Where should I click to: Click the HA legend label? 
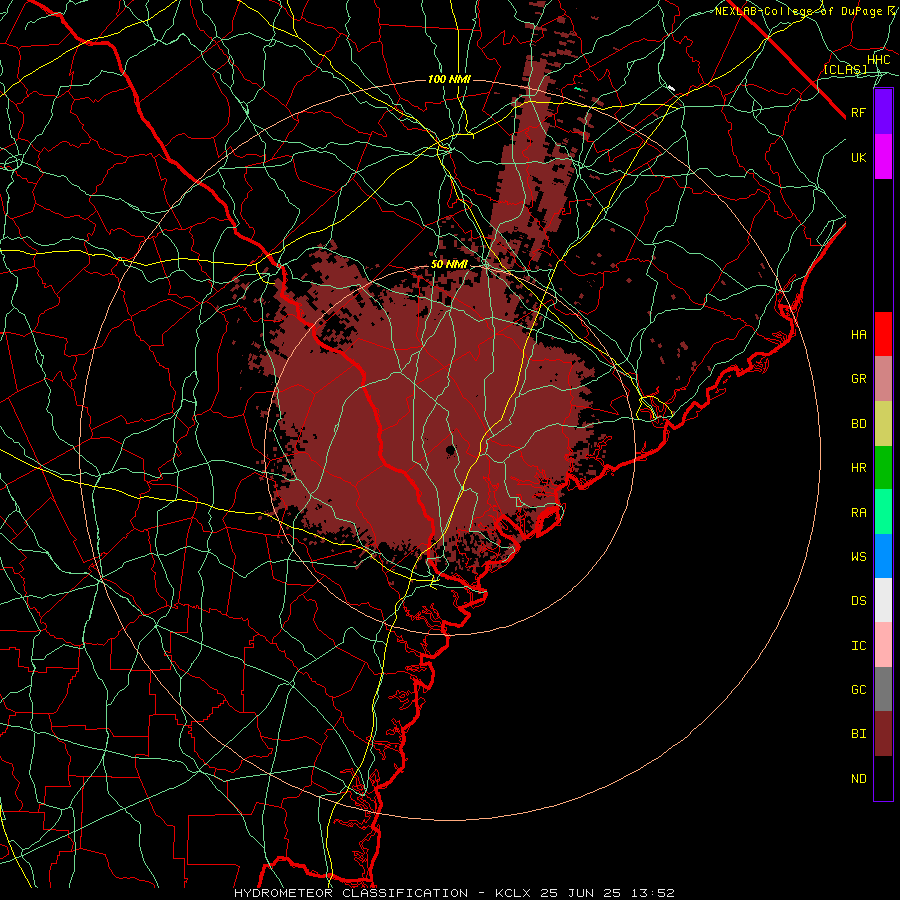click(x=858, y=335)
